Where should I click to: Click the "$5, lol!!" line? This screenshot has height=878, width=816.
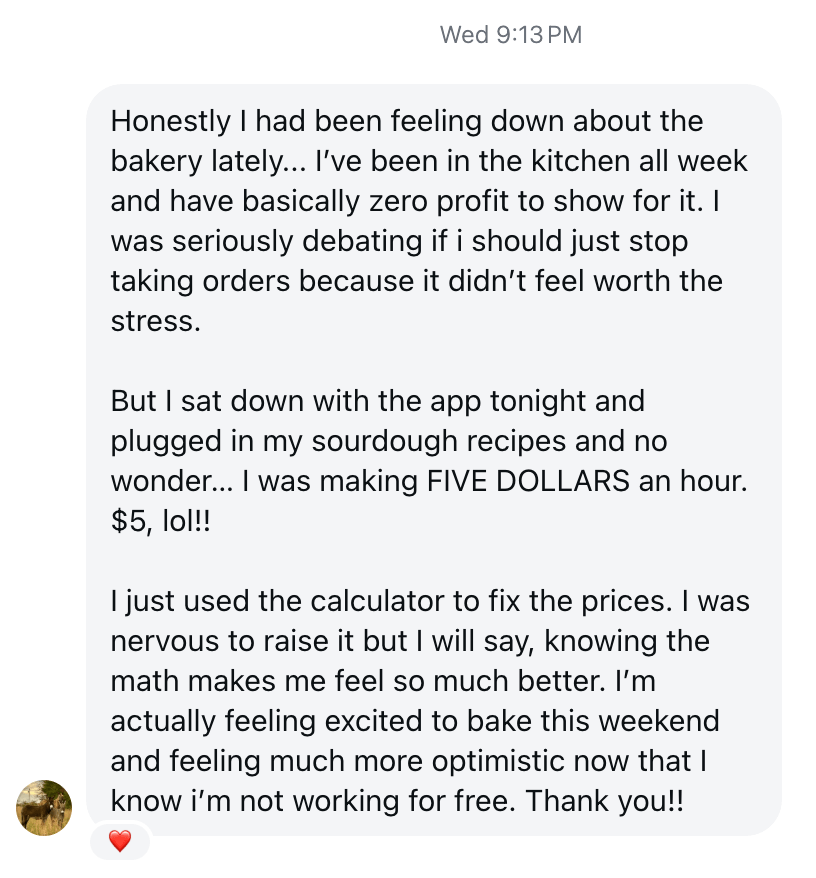[x=161, y=522]
